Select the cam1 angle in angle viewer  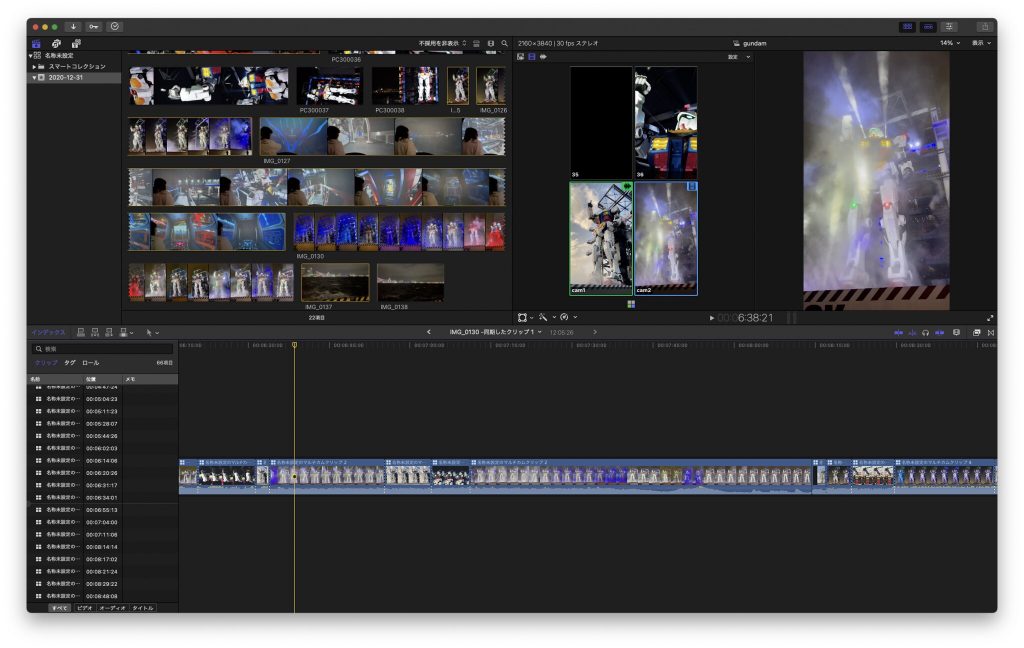600,238
